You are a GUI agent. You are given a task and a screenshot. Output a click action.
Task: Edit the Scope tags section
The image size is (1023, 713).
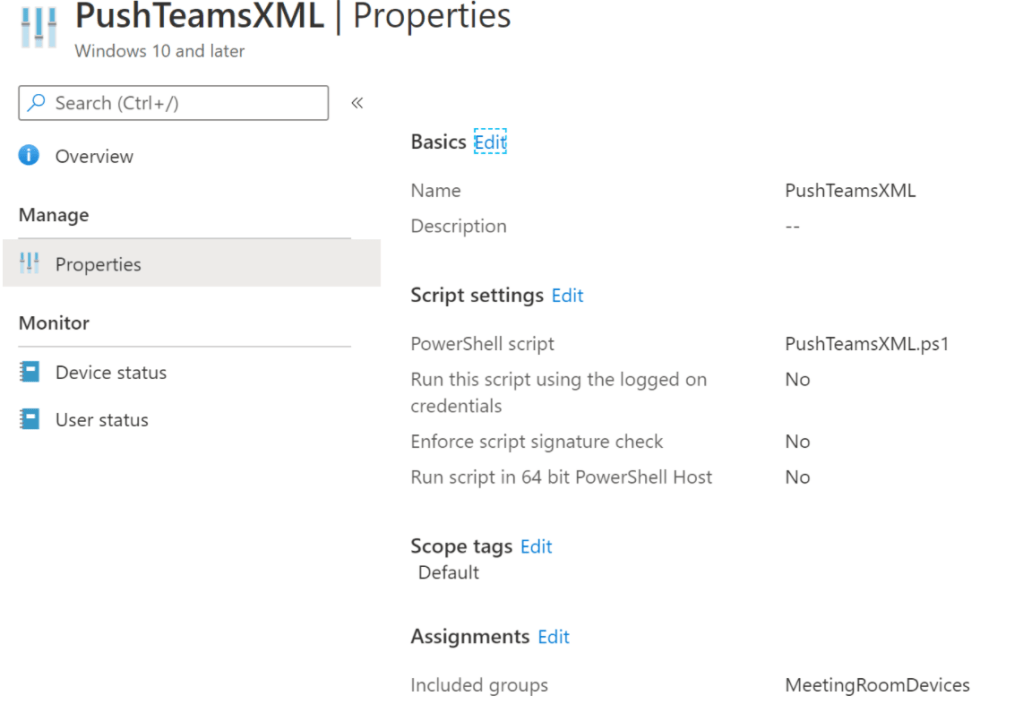coord(536,546)
